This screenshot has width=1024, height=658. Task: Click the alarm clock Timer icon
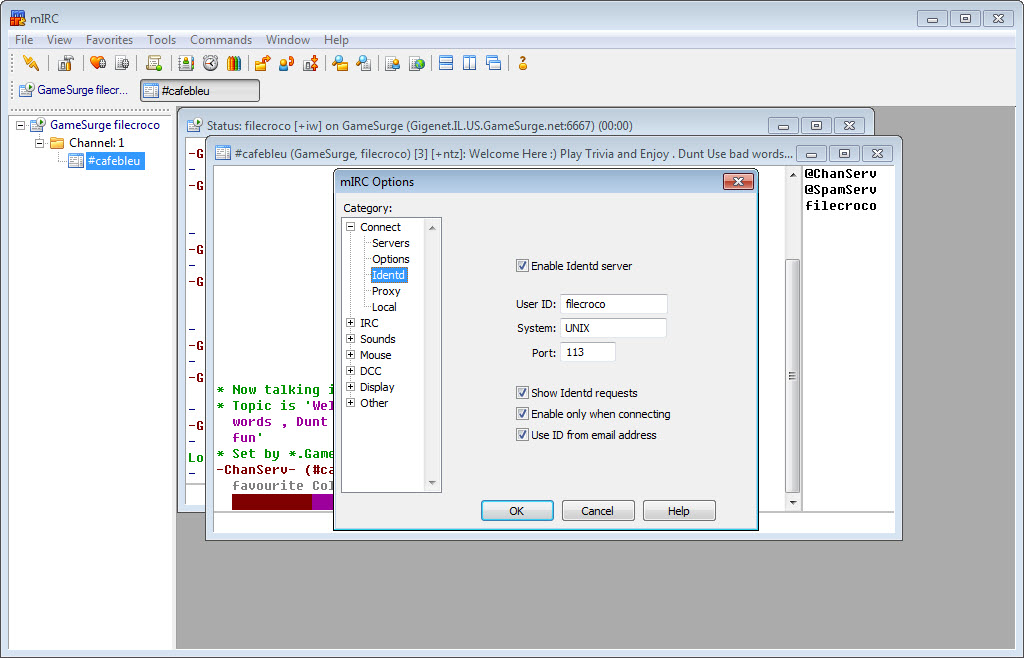[210, 63]
